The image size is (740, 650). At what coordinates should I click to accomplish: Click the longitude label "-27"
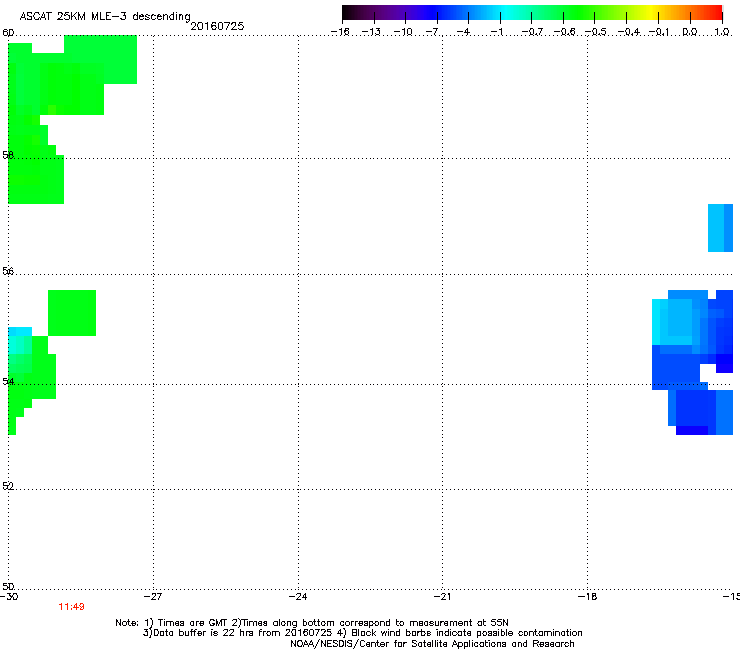[153, 597]
